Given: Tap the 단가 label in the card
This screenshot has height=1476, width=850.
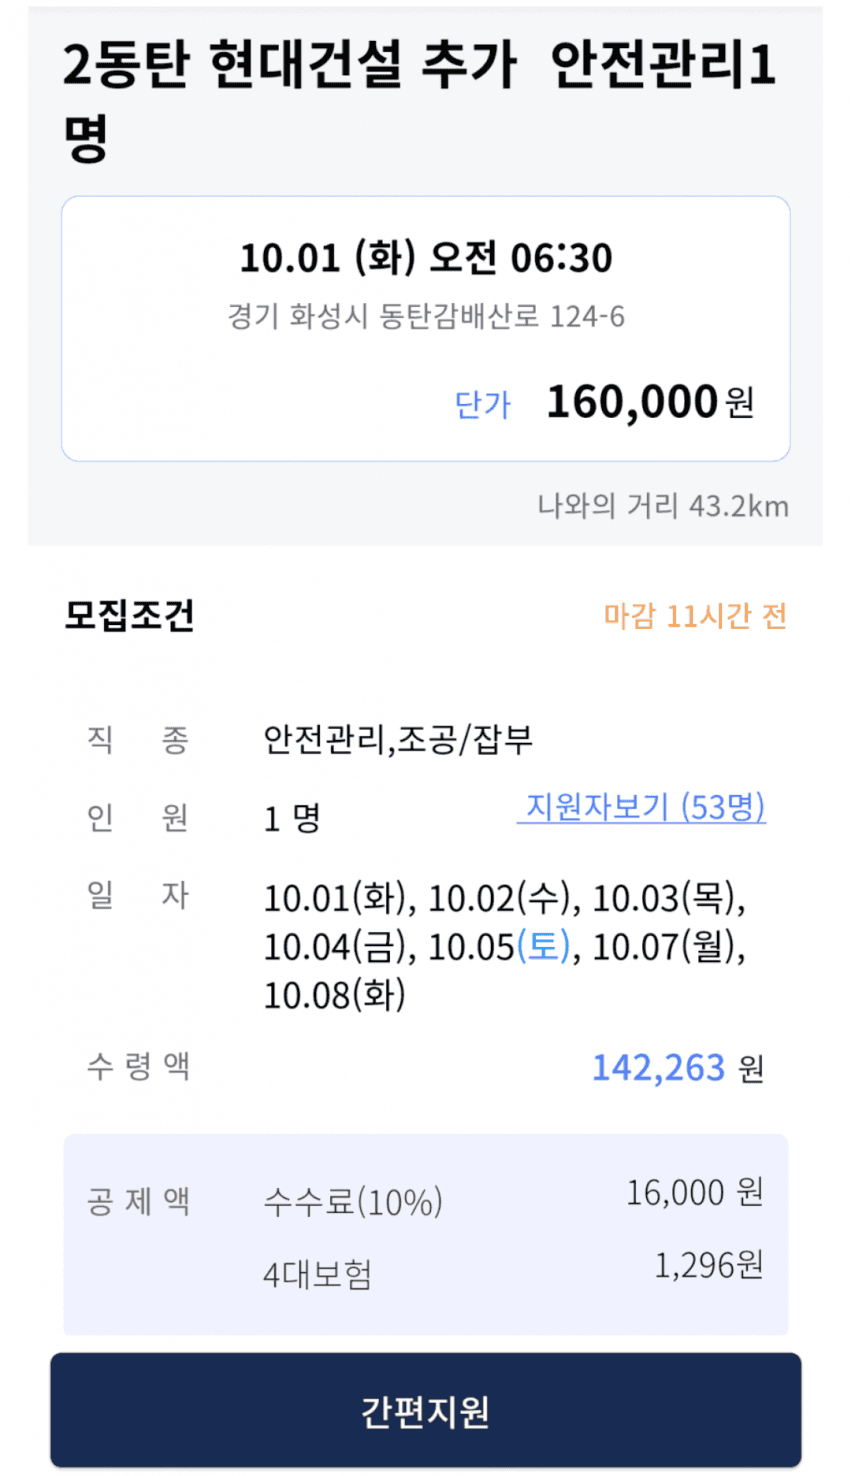Looking at the screenshot, I should click(x=483, y=405).
